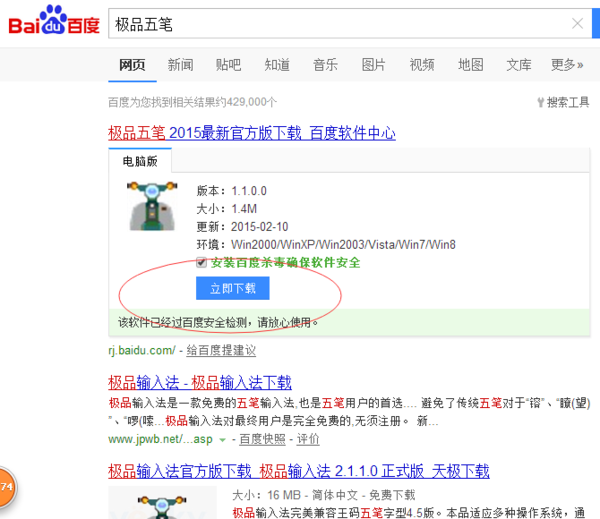This screenshot has height=519, width=600.
Task: Click 百度为您找到相关结果约429,000个 text
Action: pyautogui.click(x=192, y=102)
